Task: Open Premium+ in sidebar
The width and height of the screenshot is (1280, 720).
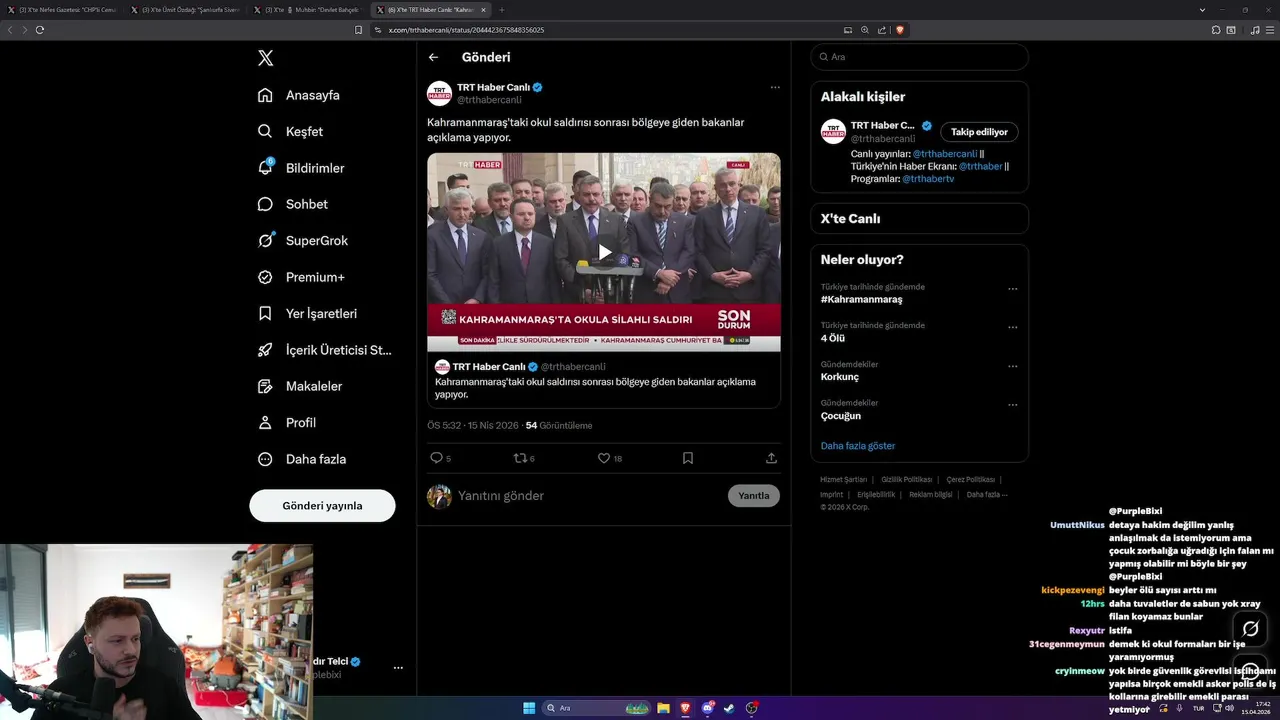Action: 301,277
